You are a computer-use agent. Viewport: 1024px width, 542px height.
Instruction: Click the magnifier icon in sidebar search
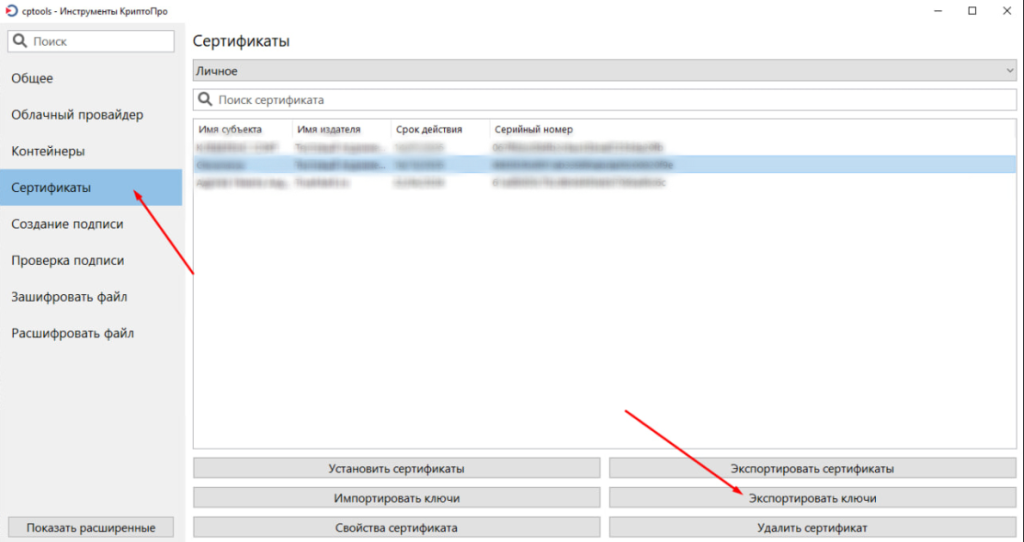click(x=21, y=42)
